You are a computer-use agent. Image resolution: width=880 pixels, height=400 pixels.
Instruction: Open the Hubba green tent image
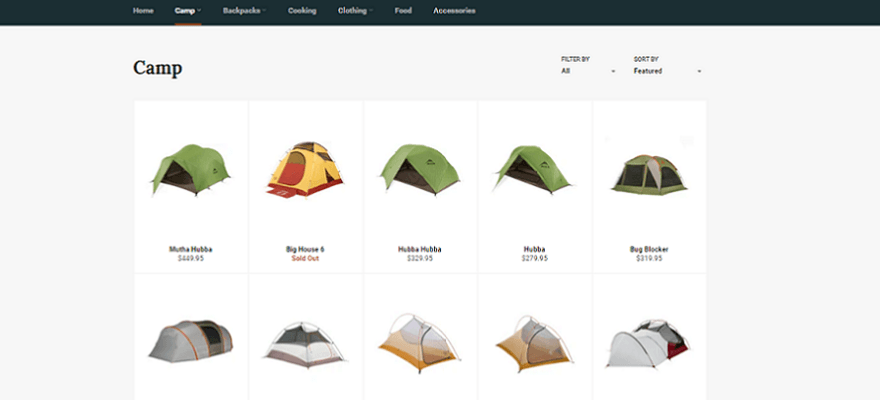pyautogui.click(x=533, y=169)
